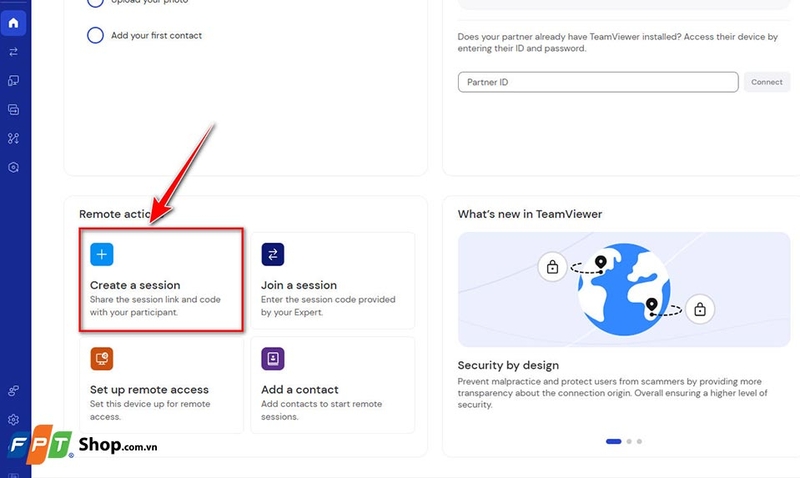Open the Workflows icon in sidebar

[14, 138]
